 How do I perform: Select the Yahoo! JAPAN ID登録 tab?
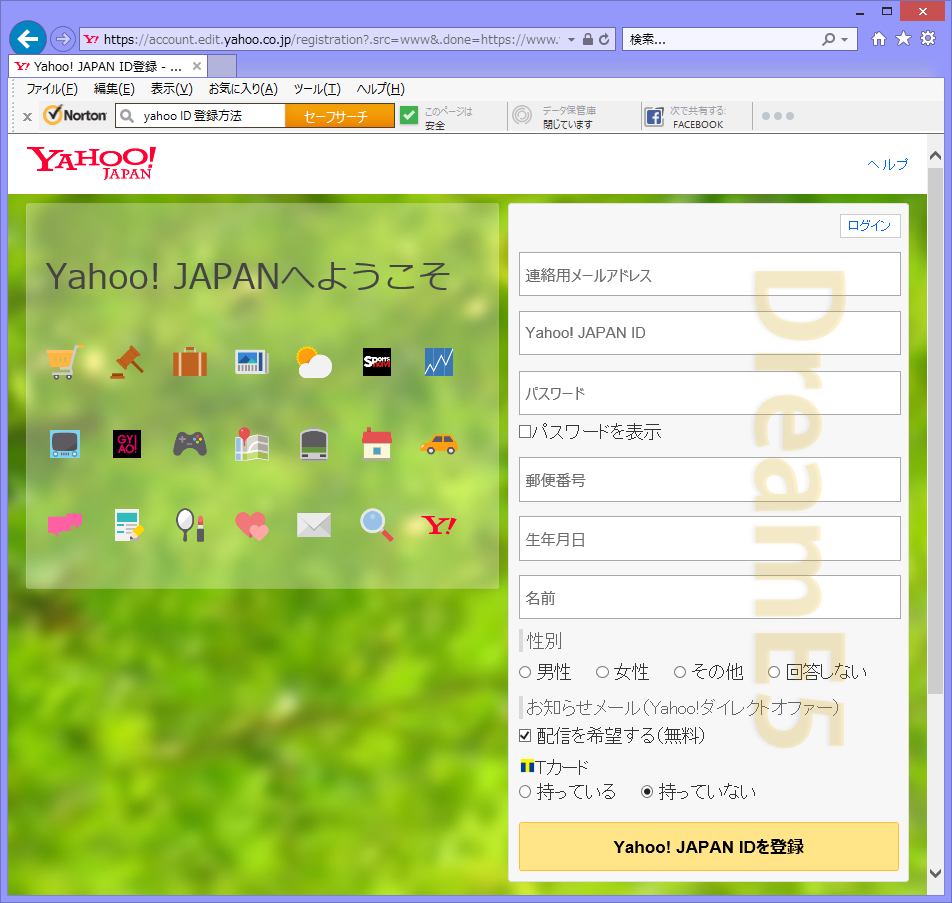click(x=107, y=66)
